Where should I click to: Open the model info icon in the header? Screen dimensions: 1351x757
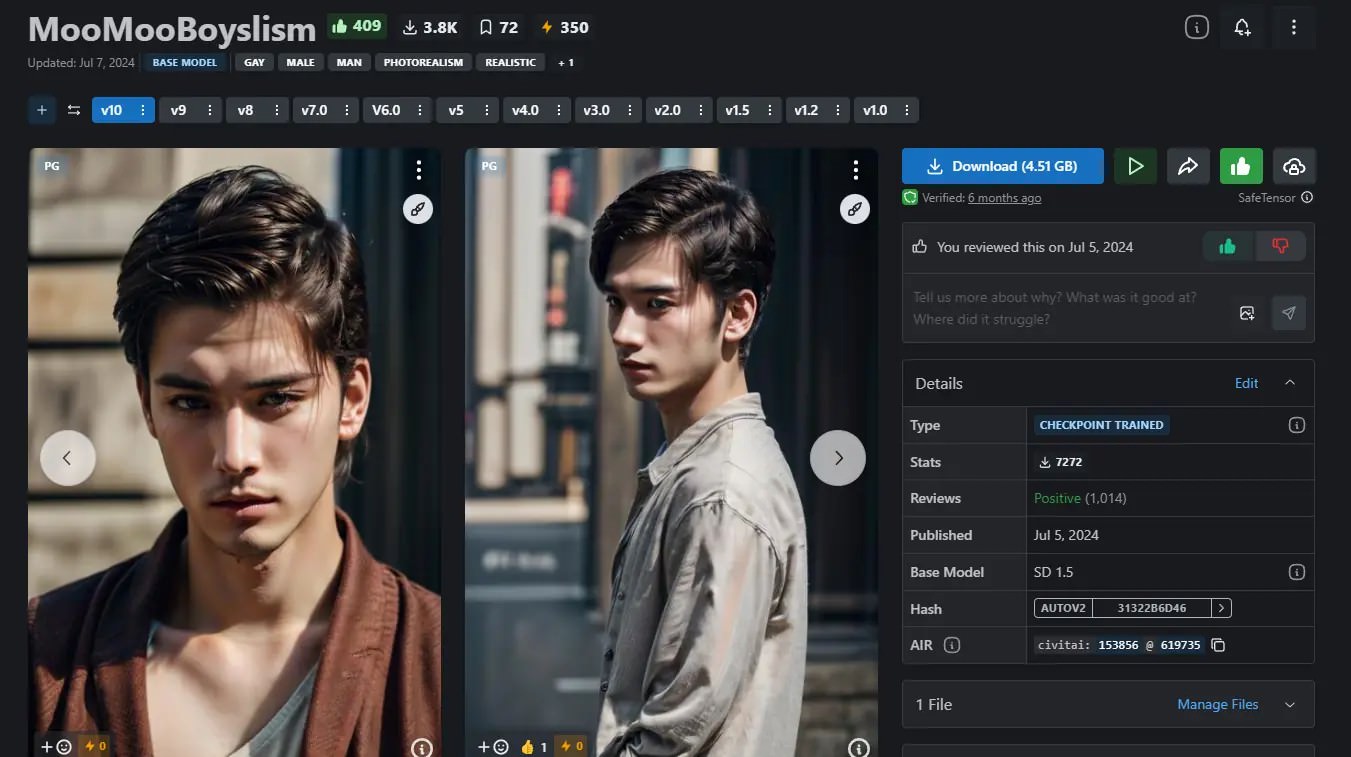(x=1196, y=28)
